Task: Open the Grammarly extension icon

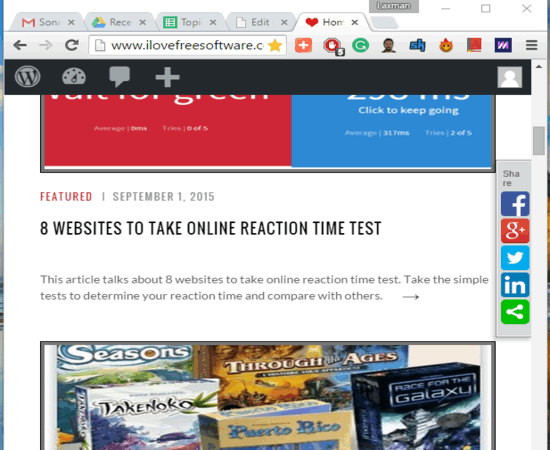Action: click(361, 45)
